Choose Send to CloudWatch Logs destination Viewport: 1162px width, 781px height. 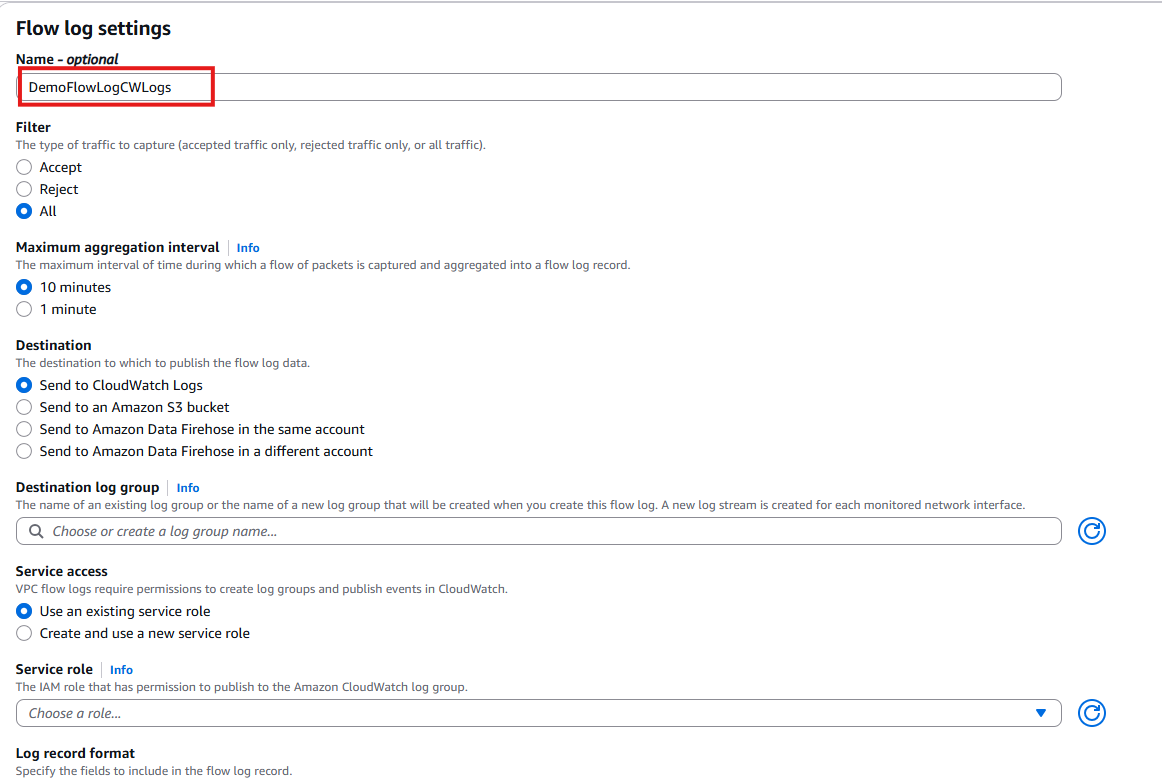pos(25,385)
